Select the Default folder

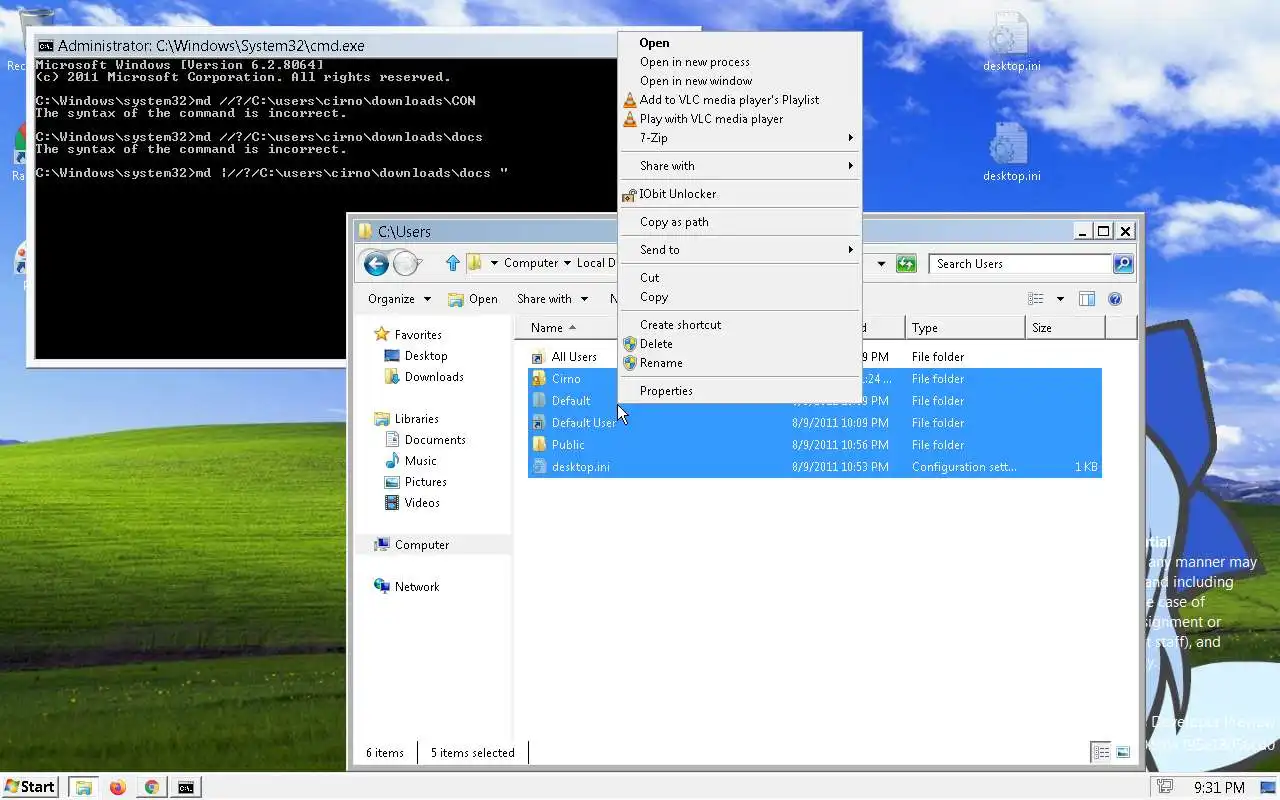[571, 401]
